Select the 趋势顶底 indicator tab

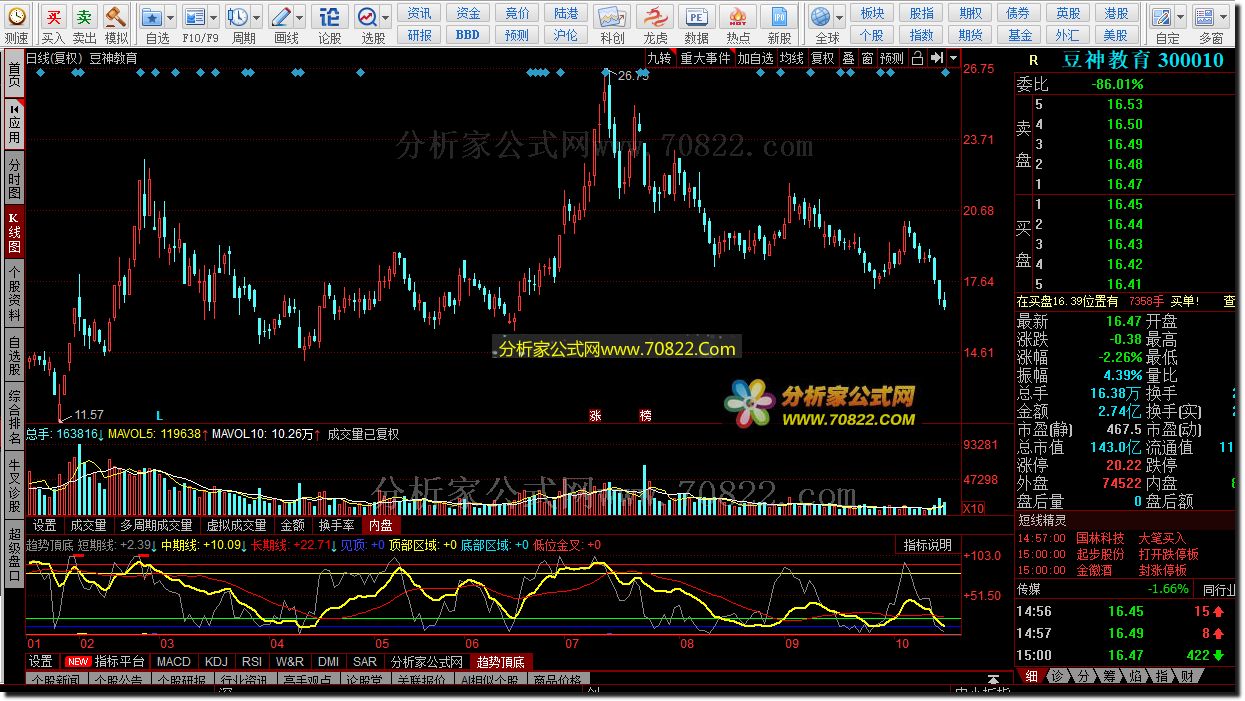[501, 662]
